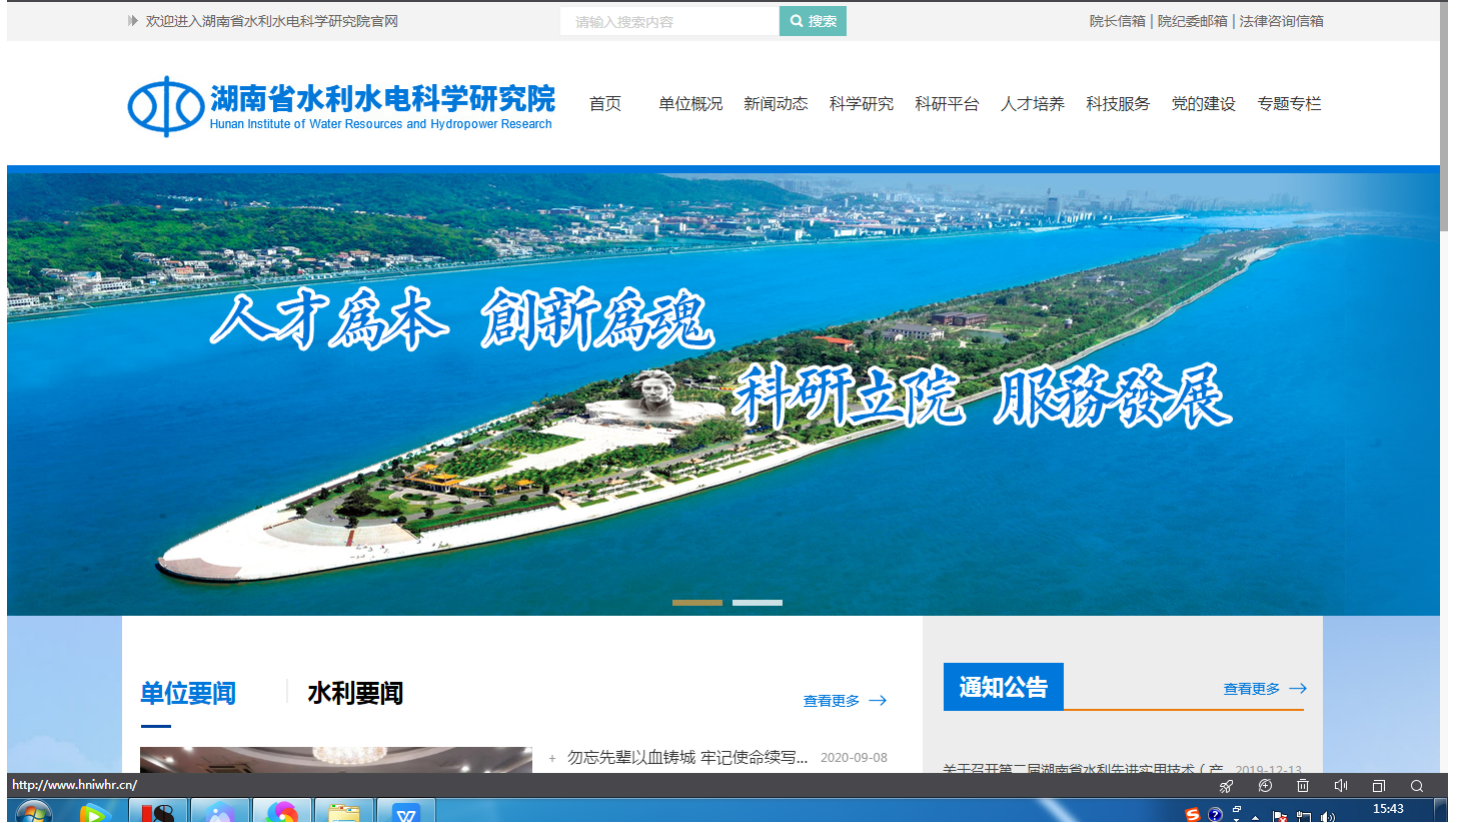The width and height of the screenshot is (1460, 823).
Task: Click the green 搜索 search button
Action: pos(813,21)
